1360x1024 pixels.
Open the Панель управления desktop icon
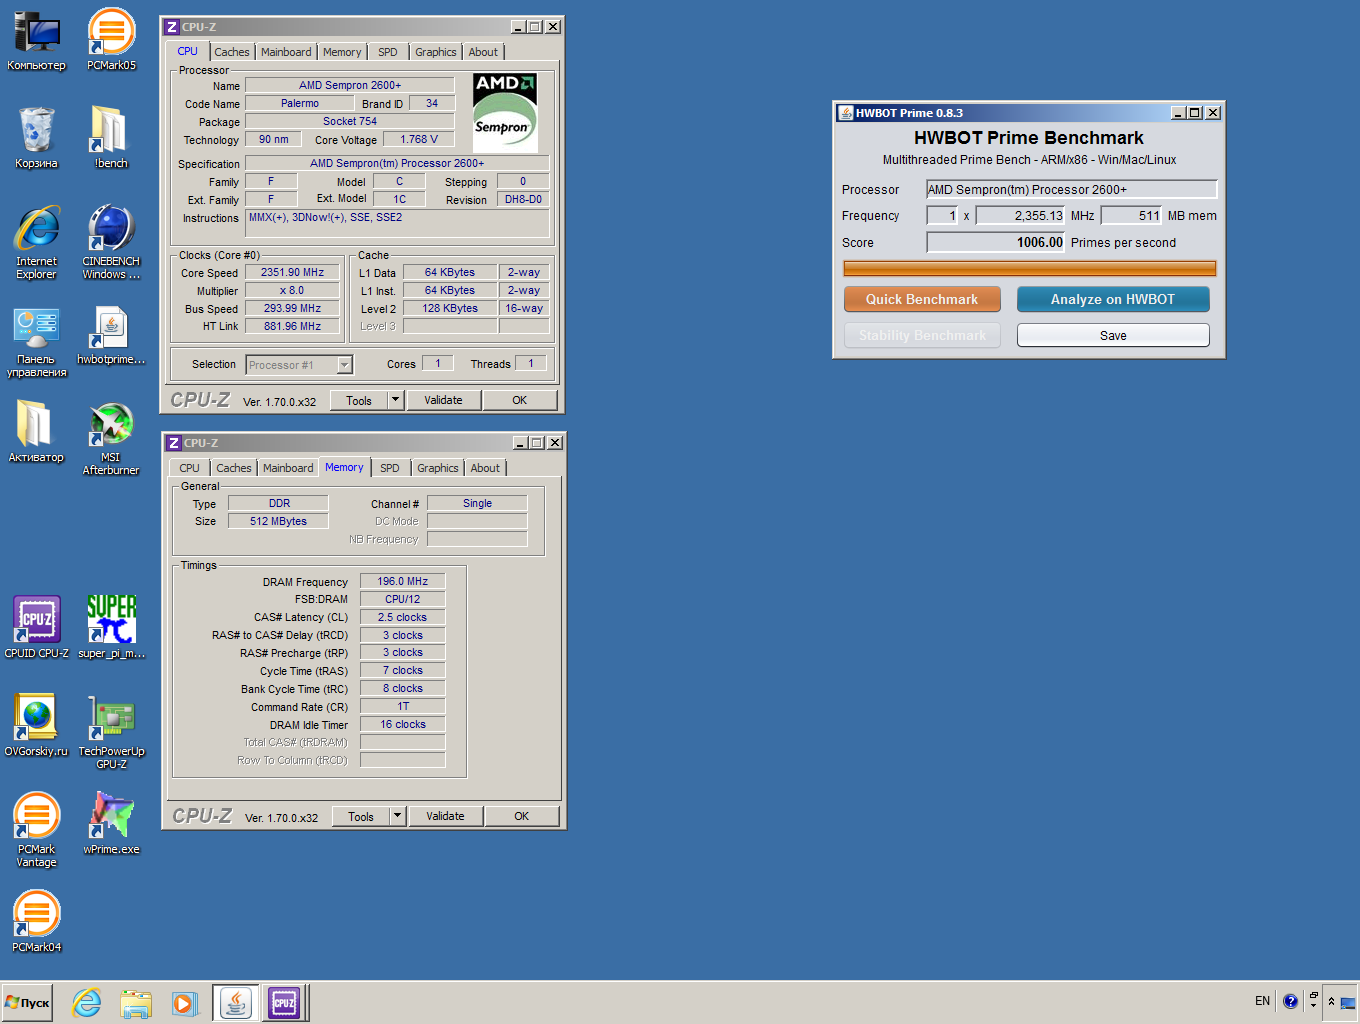pyautogui.click(x=37, y=343)
